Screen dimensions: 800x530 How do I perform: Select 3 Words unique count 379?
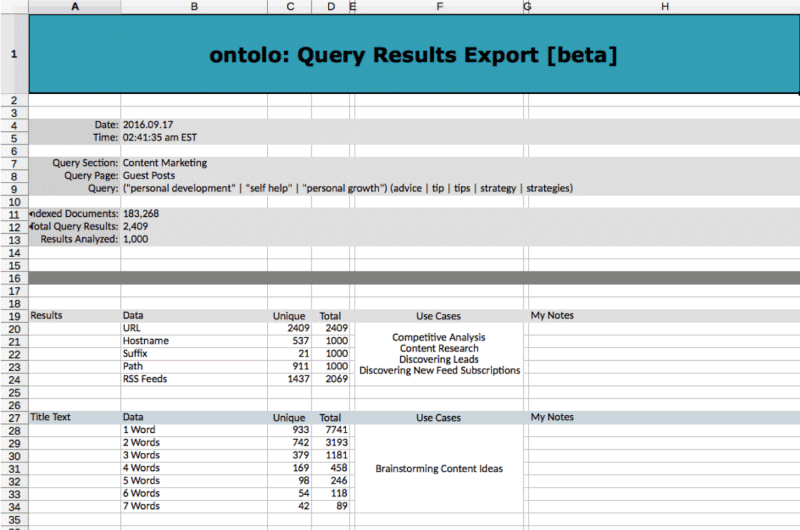coord(289,455)
